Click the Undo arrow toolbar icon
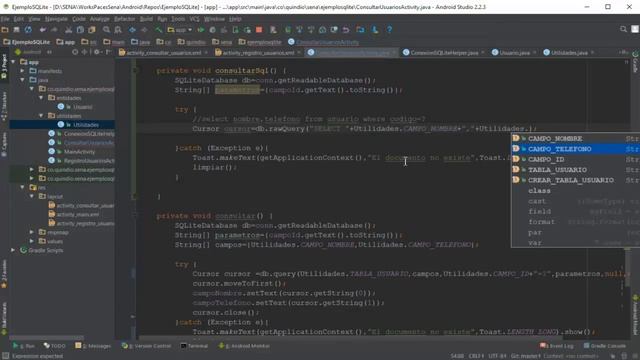 [x=42, y=30]
